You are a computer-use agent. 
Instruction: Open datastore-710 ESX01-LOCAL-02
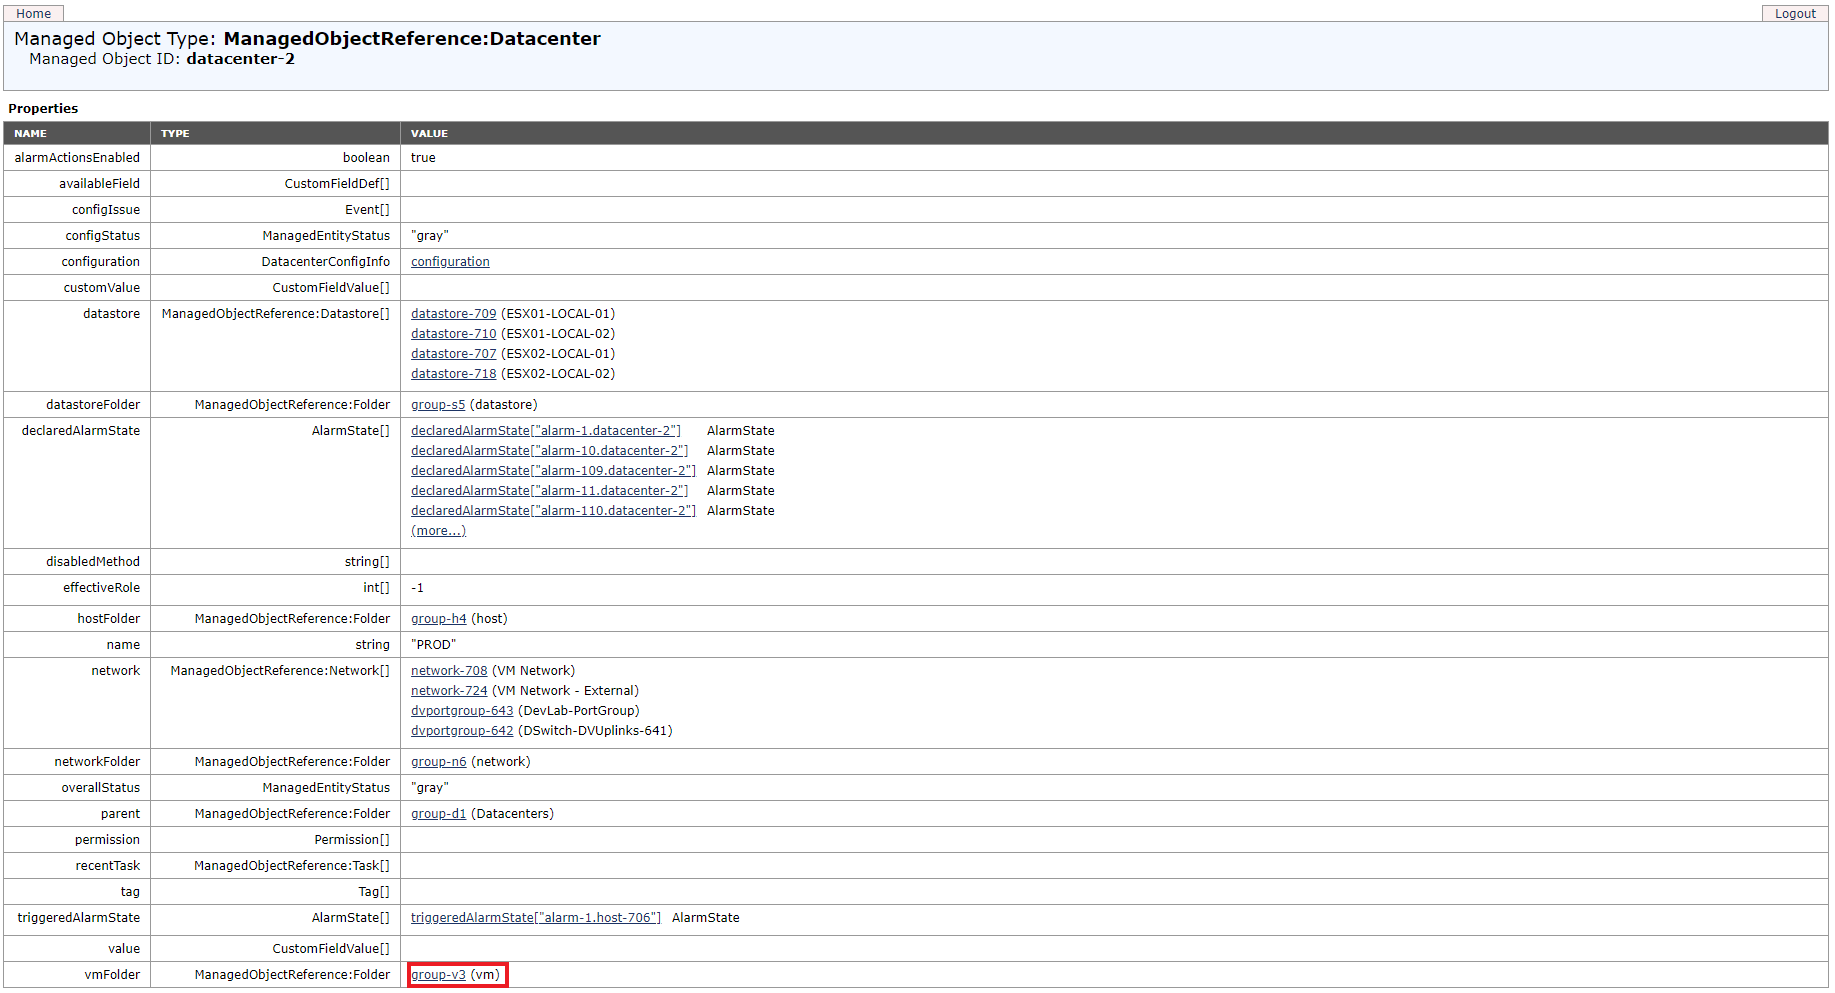coord(453,333)
